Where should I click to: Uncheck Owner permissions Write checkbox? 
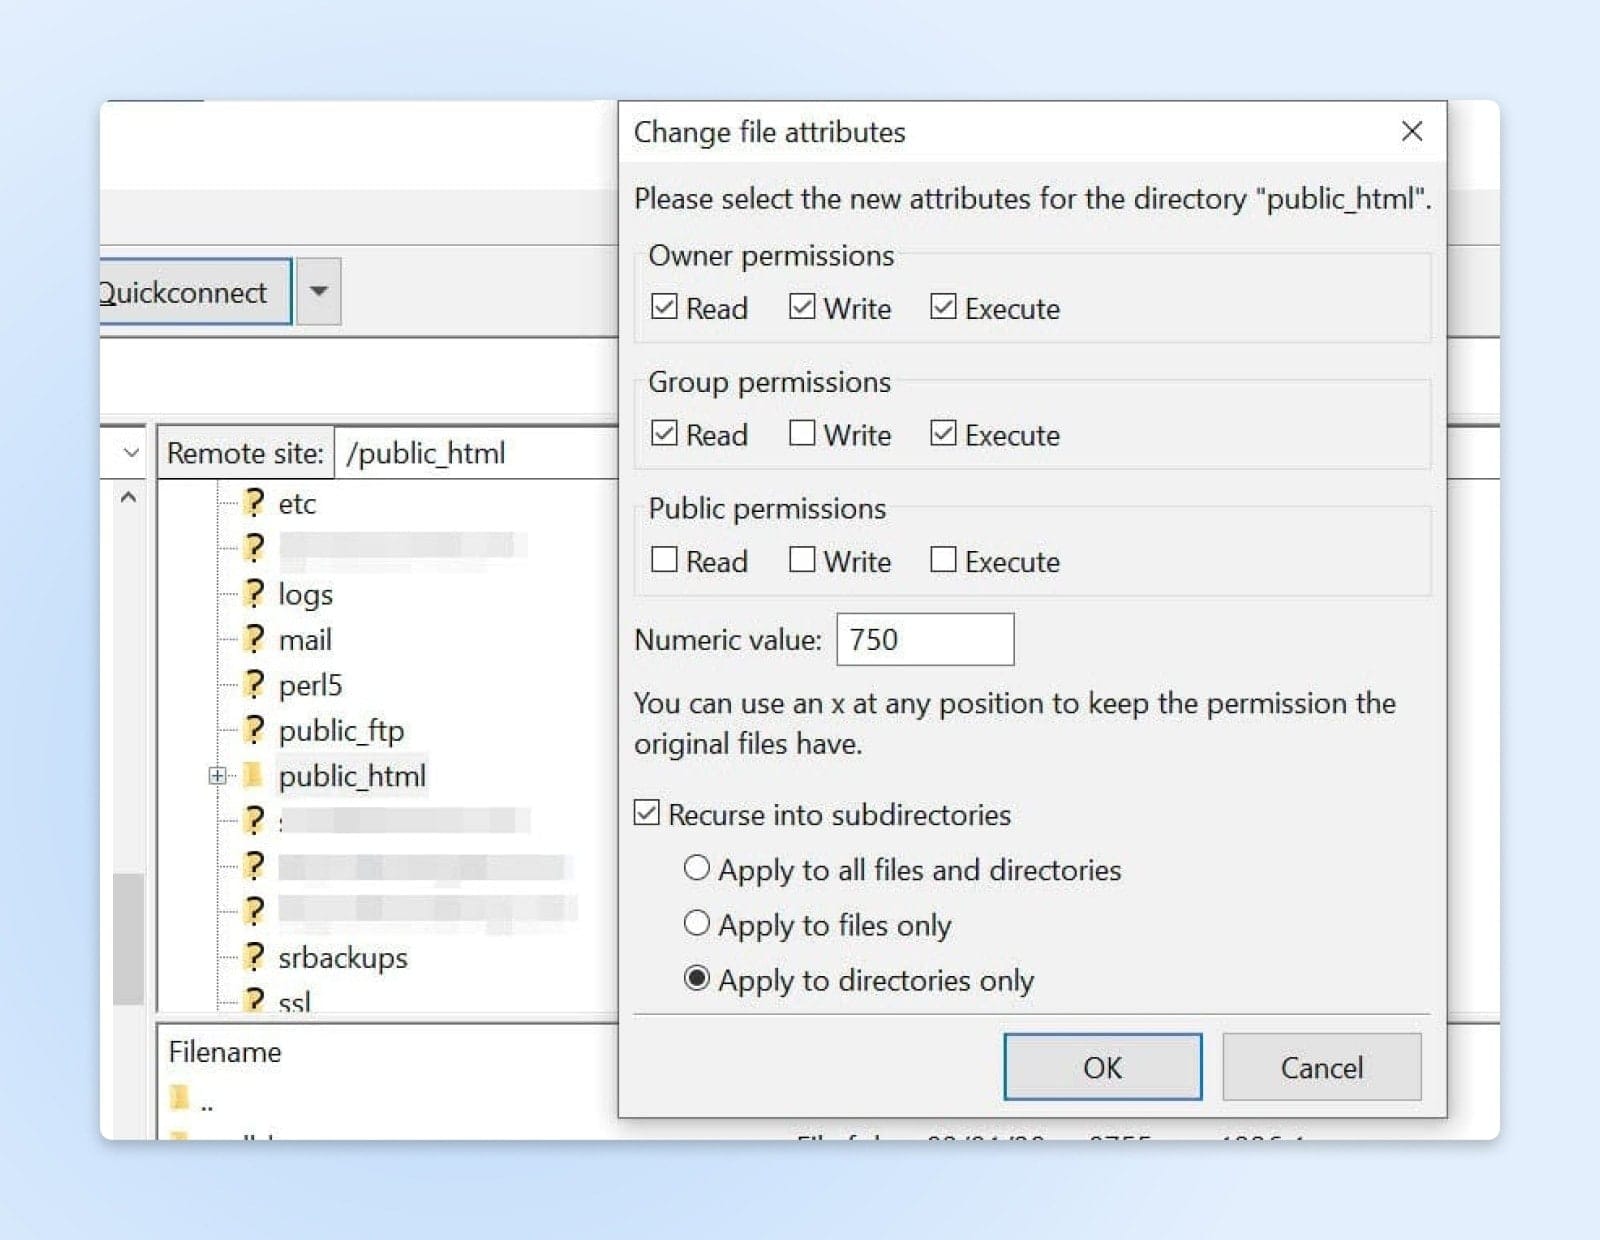tap(802, 307)
